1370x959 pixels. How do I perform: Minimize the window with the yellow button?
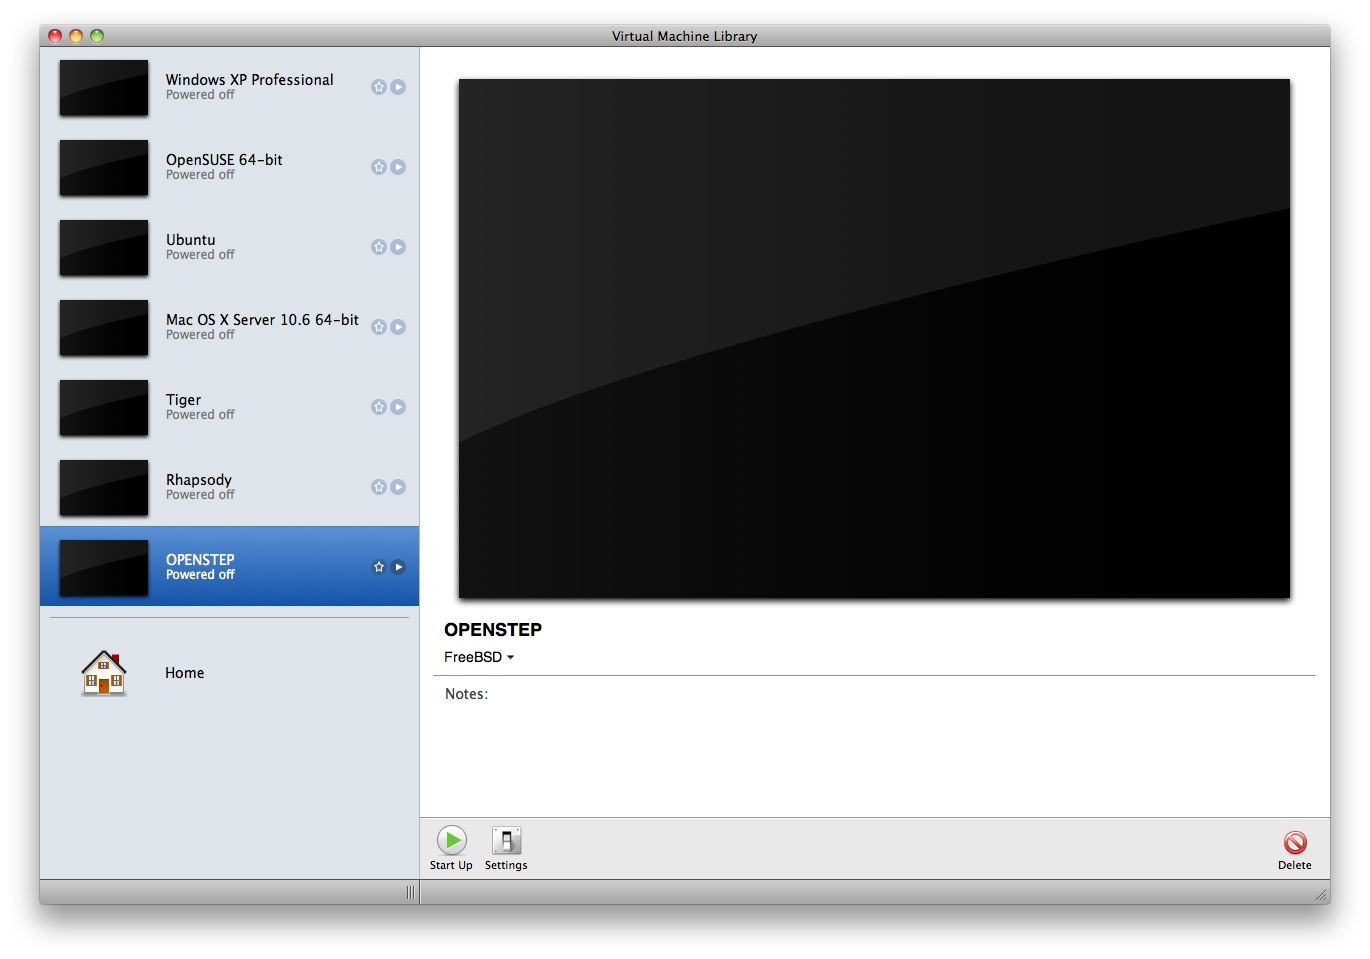pyautogui.click(x=76, y=36)
